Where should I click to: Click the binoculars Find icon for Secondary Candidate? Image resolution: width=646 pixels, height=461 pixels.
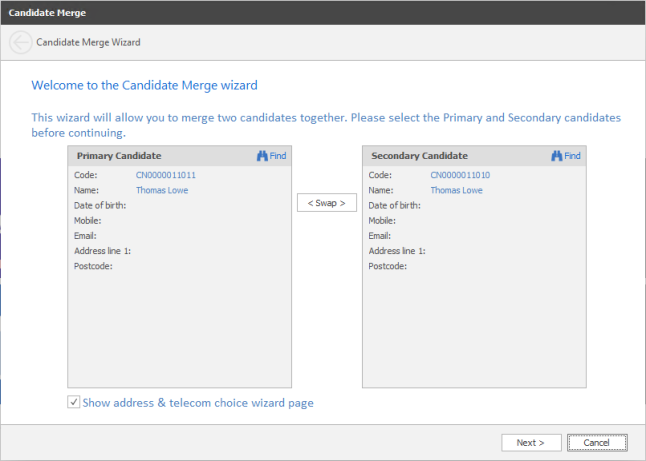pyautogui.click(x=557, y=156)
